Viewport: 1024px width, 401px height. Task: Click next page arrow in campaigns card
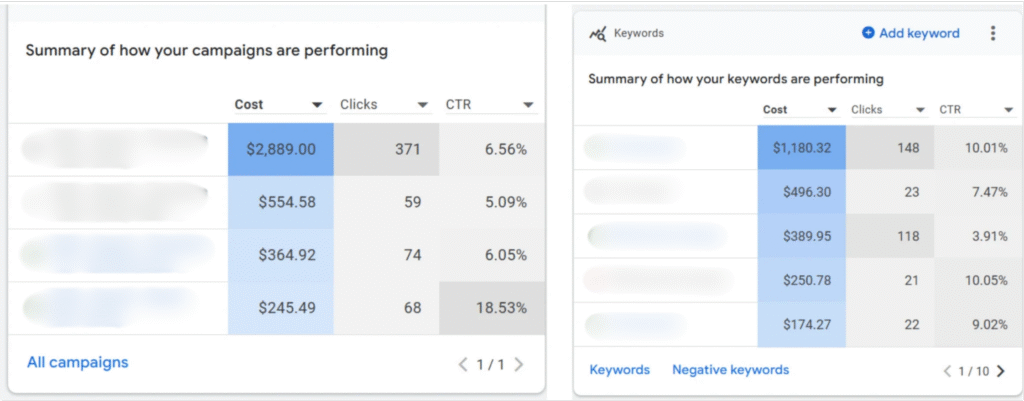pyautogui.click(x=518, y=364)
